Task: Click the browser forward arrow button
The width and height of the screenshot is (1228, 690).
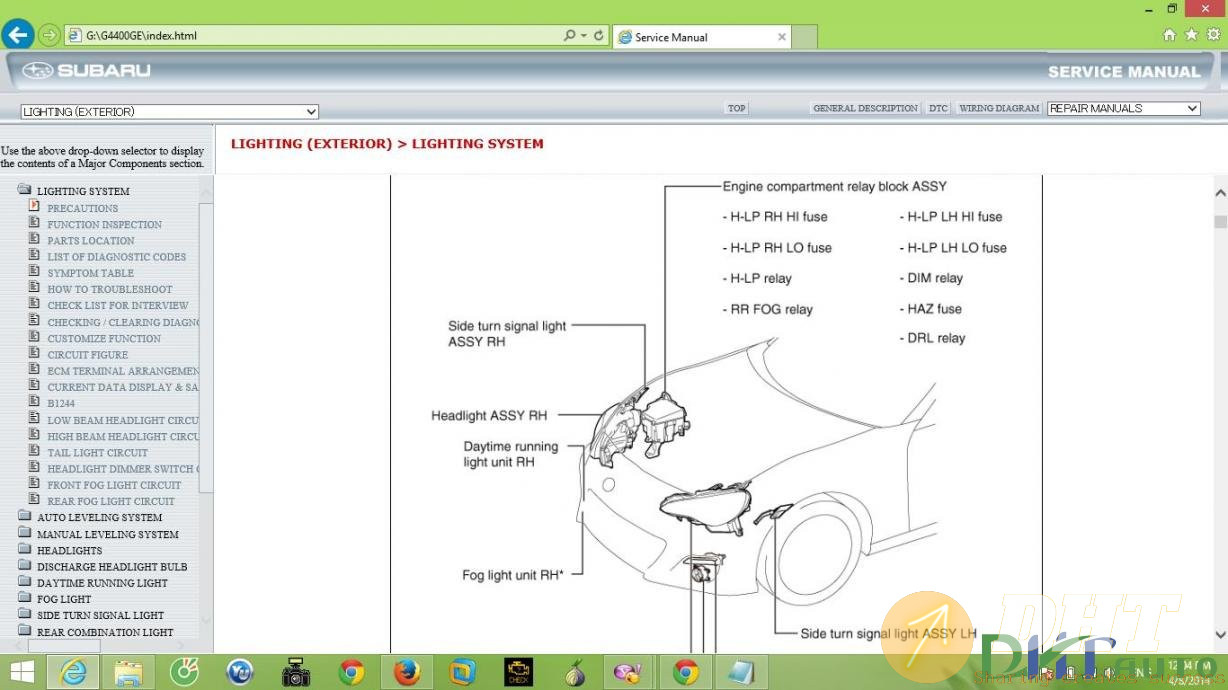Action: click(48, 35)
